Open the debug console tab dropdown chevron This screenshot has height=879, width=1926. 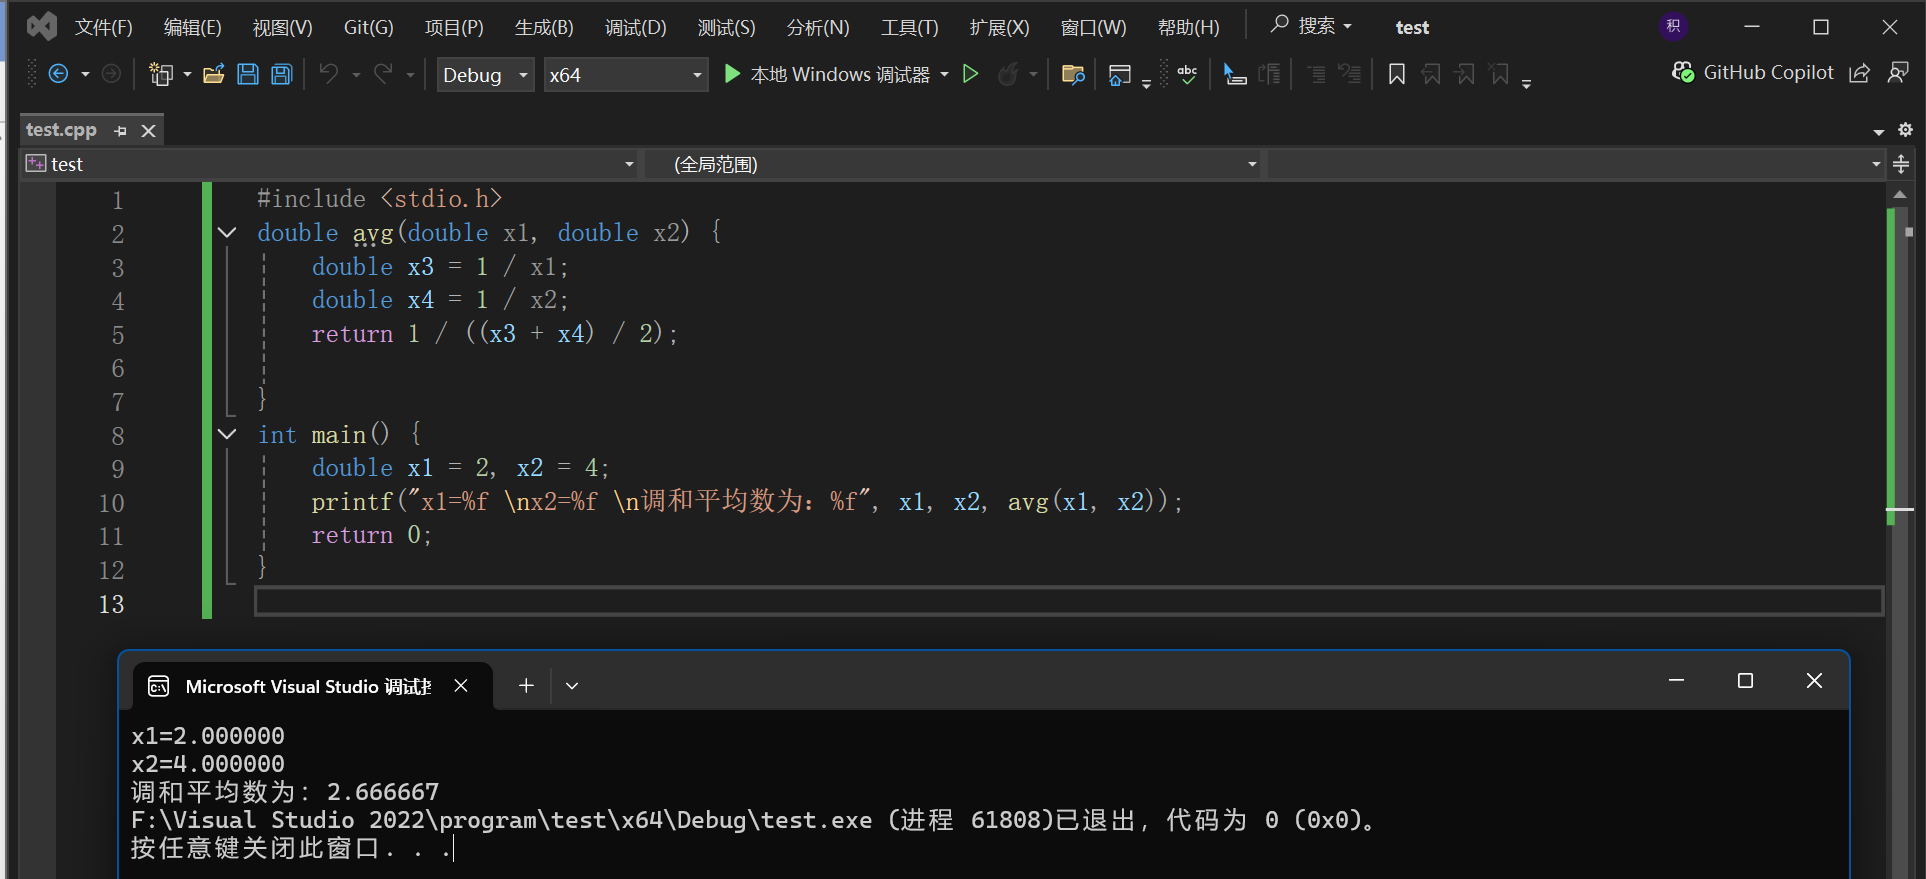point(572,686)
